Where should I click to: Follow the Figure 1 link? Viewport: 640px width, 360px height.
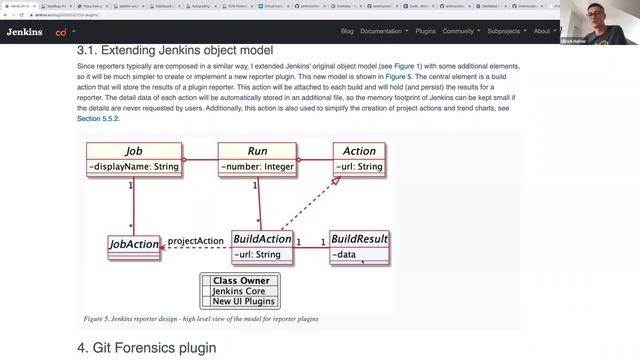point(407,66)
